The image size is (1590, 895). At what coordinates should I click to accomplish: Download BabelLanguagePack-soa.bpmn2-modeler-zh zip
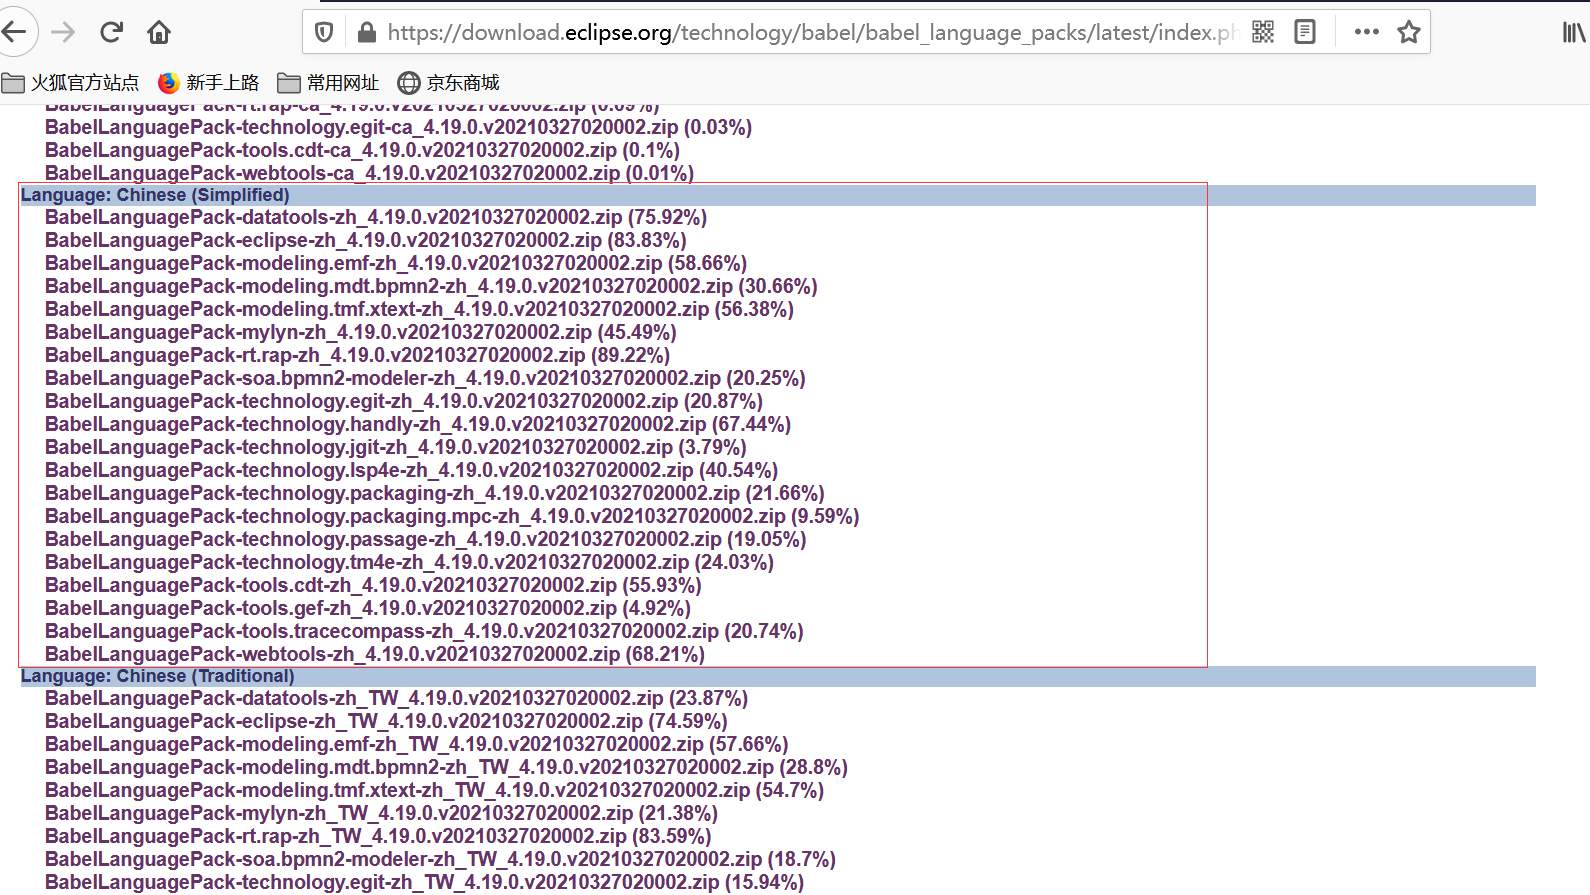pyautogui.click(x=425, y=378)
